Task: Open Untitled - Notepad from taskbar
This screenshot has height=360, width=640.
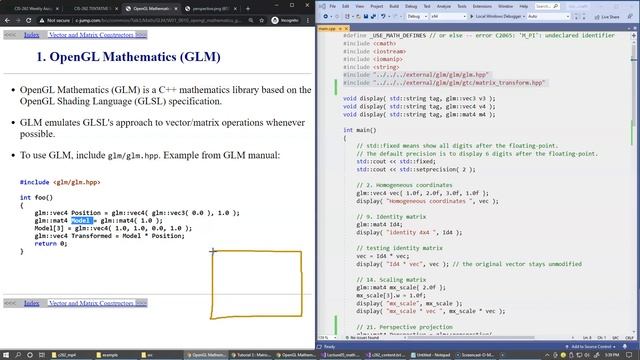Action: click(430, 355)
